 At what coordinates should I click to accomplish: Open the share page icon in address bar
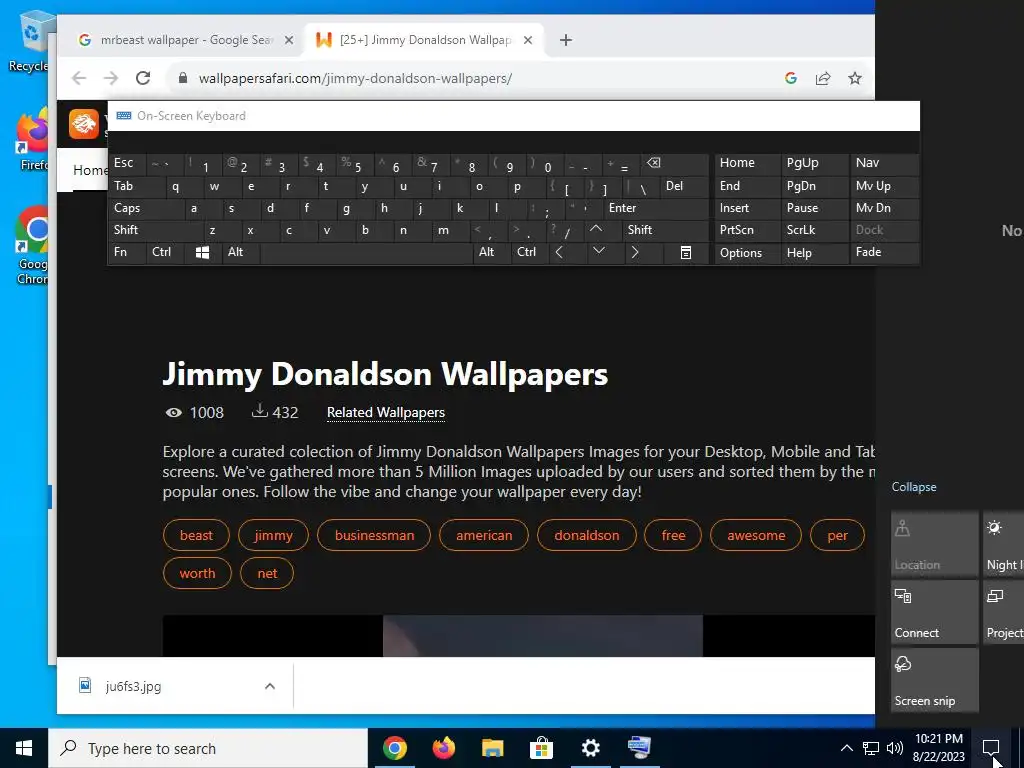click(823, 78)
